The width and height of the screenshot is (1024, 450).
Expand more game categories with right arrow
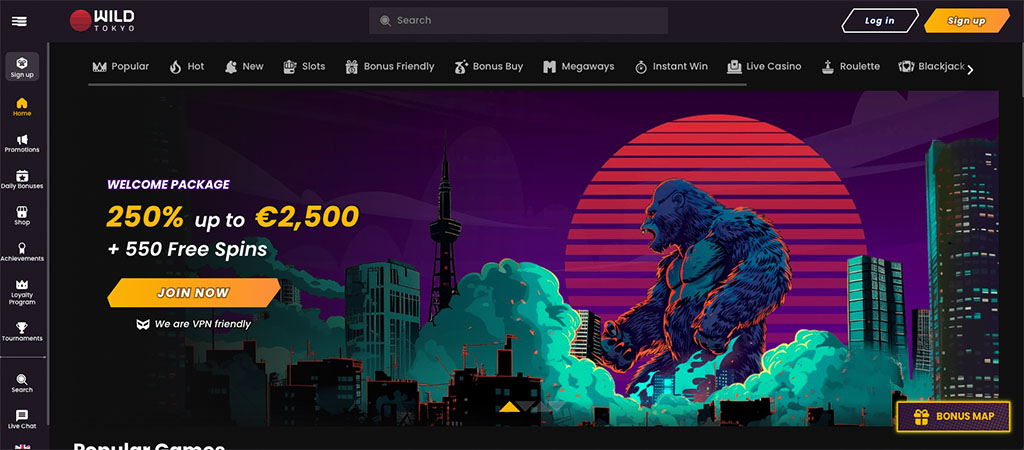[970, 70]
